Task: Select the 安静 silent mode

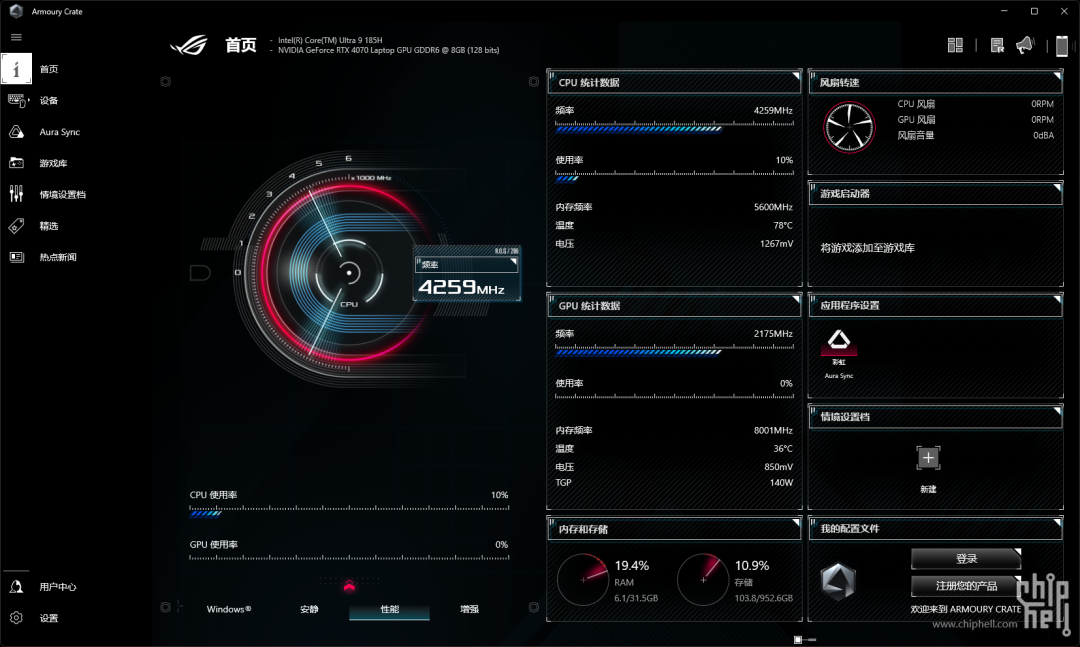Action: click(309, 609)
